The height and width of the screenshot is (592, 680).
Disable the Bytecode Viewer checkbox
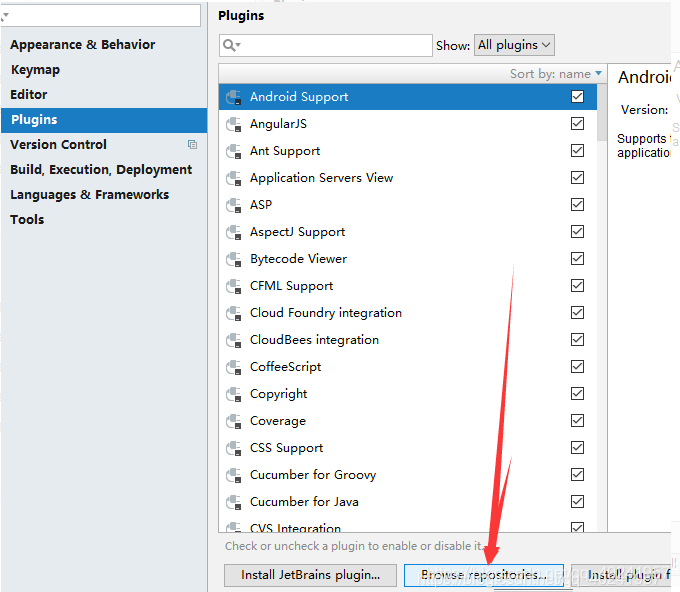(577, 258)
